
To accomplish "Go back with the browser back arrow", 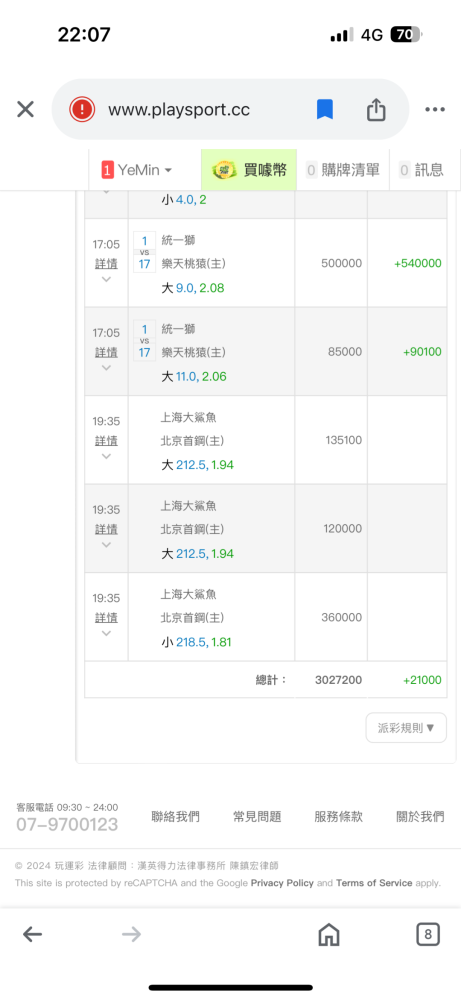I will tap(33, 934).
